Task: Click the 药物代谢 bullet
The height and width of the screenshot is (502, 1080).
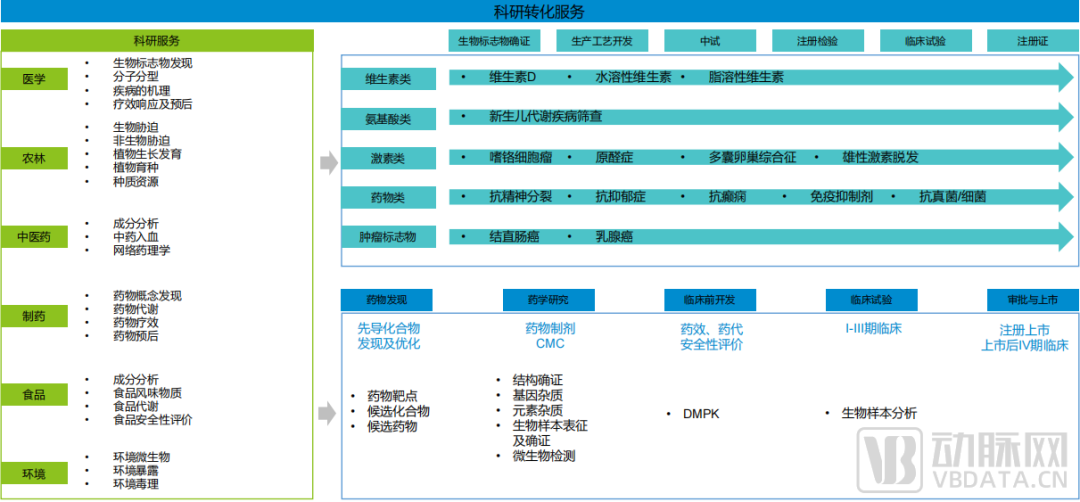Action: [136, 309]
